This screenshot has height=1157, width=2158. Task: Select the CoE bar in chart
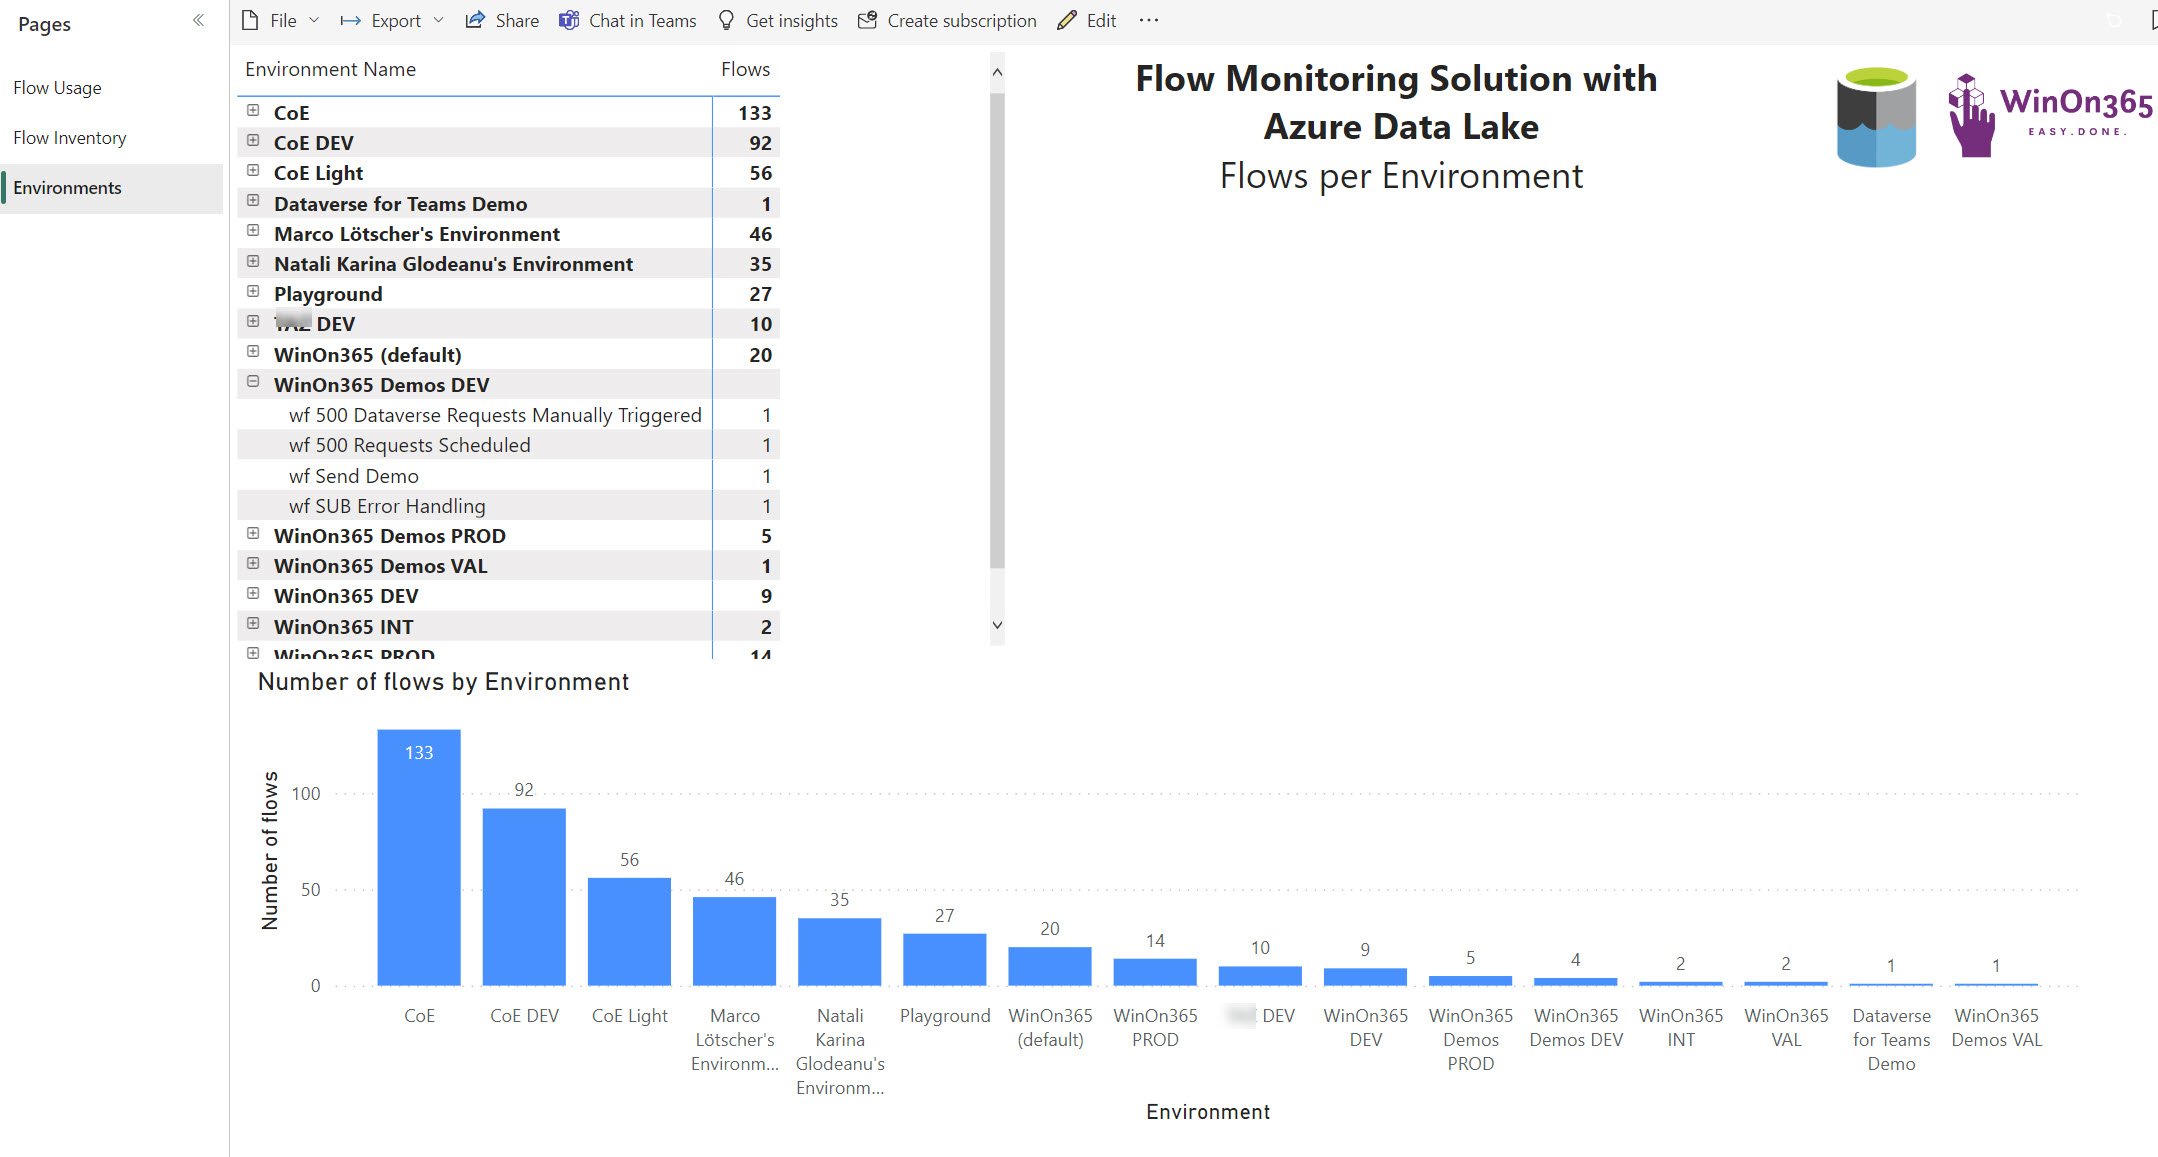418,857
